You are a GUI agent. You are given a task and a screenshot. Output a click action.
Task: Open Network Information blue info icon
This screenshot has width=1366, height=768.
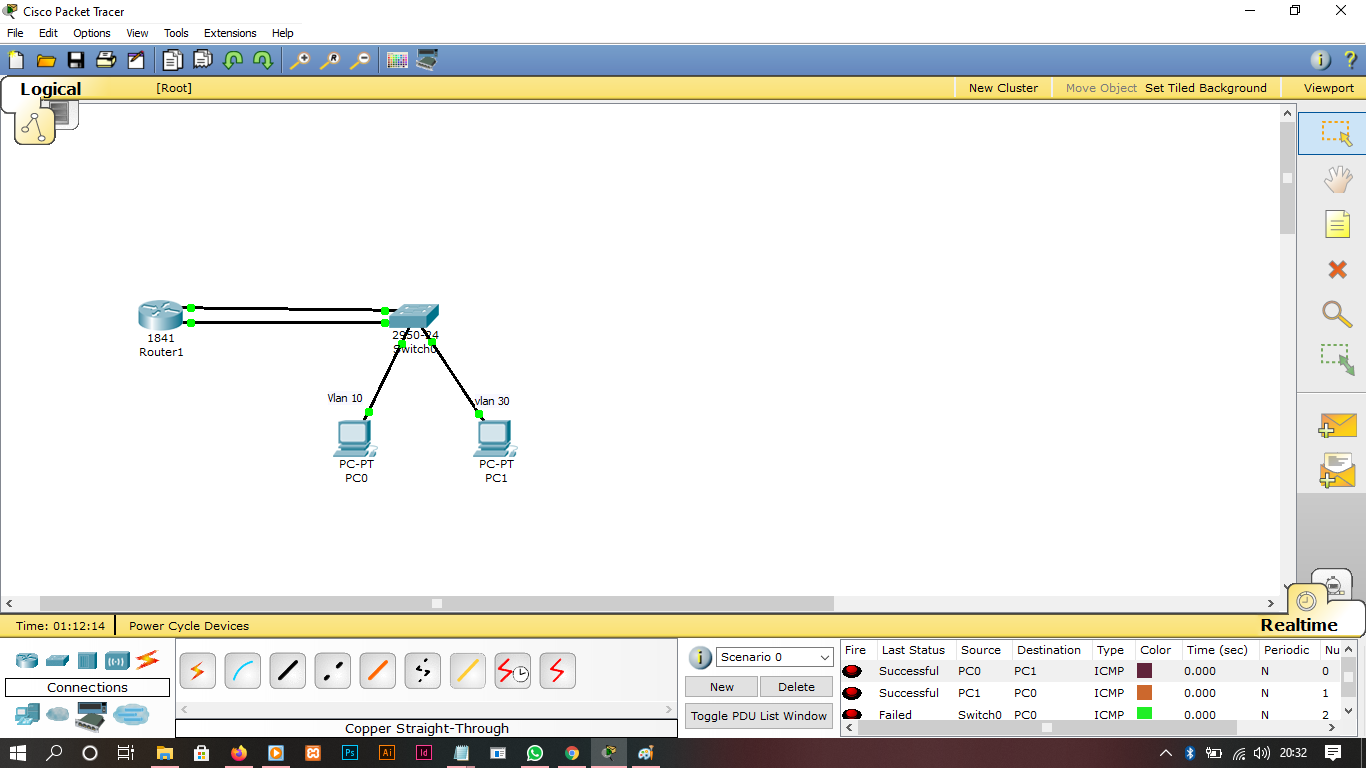click(x=1321, y=60)
